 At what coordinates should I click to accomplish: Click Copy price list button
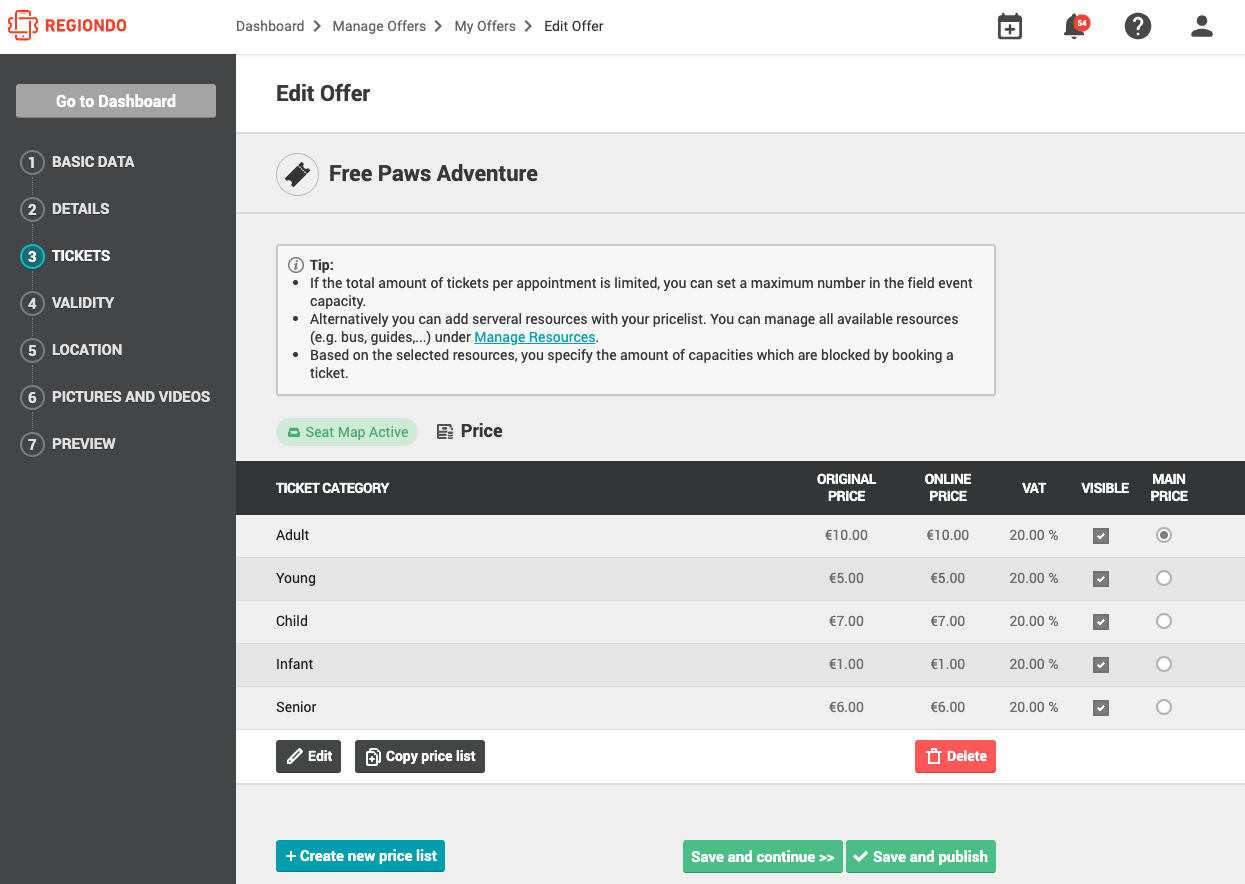pos(420,757)
